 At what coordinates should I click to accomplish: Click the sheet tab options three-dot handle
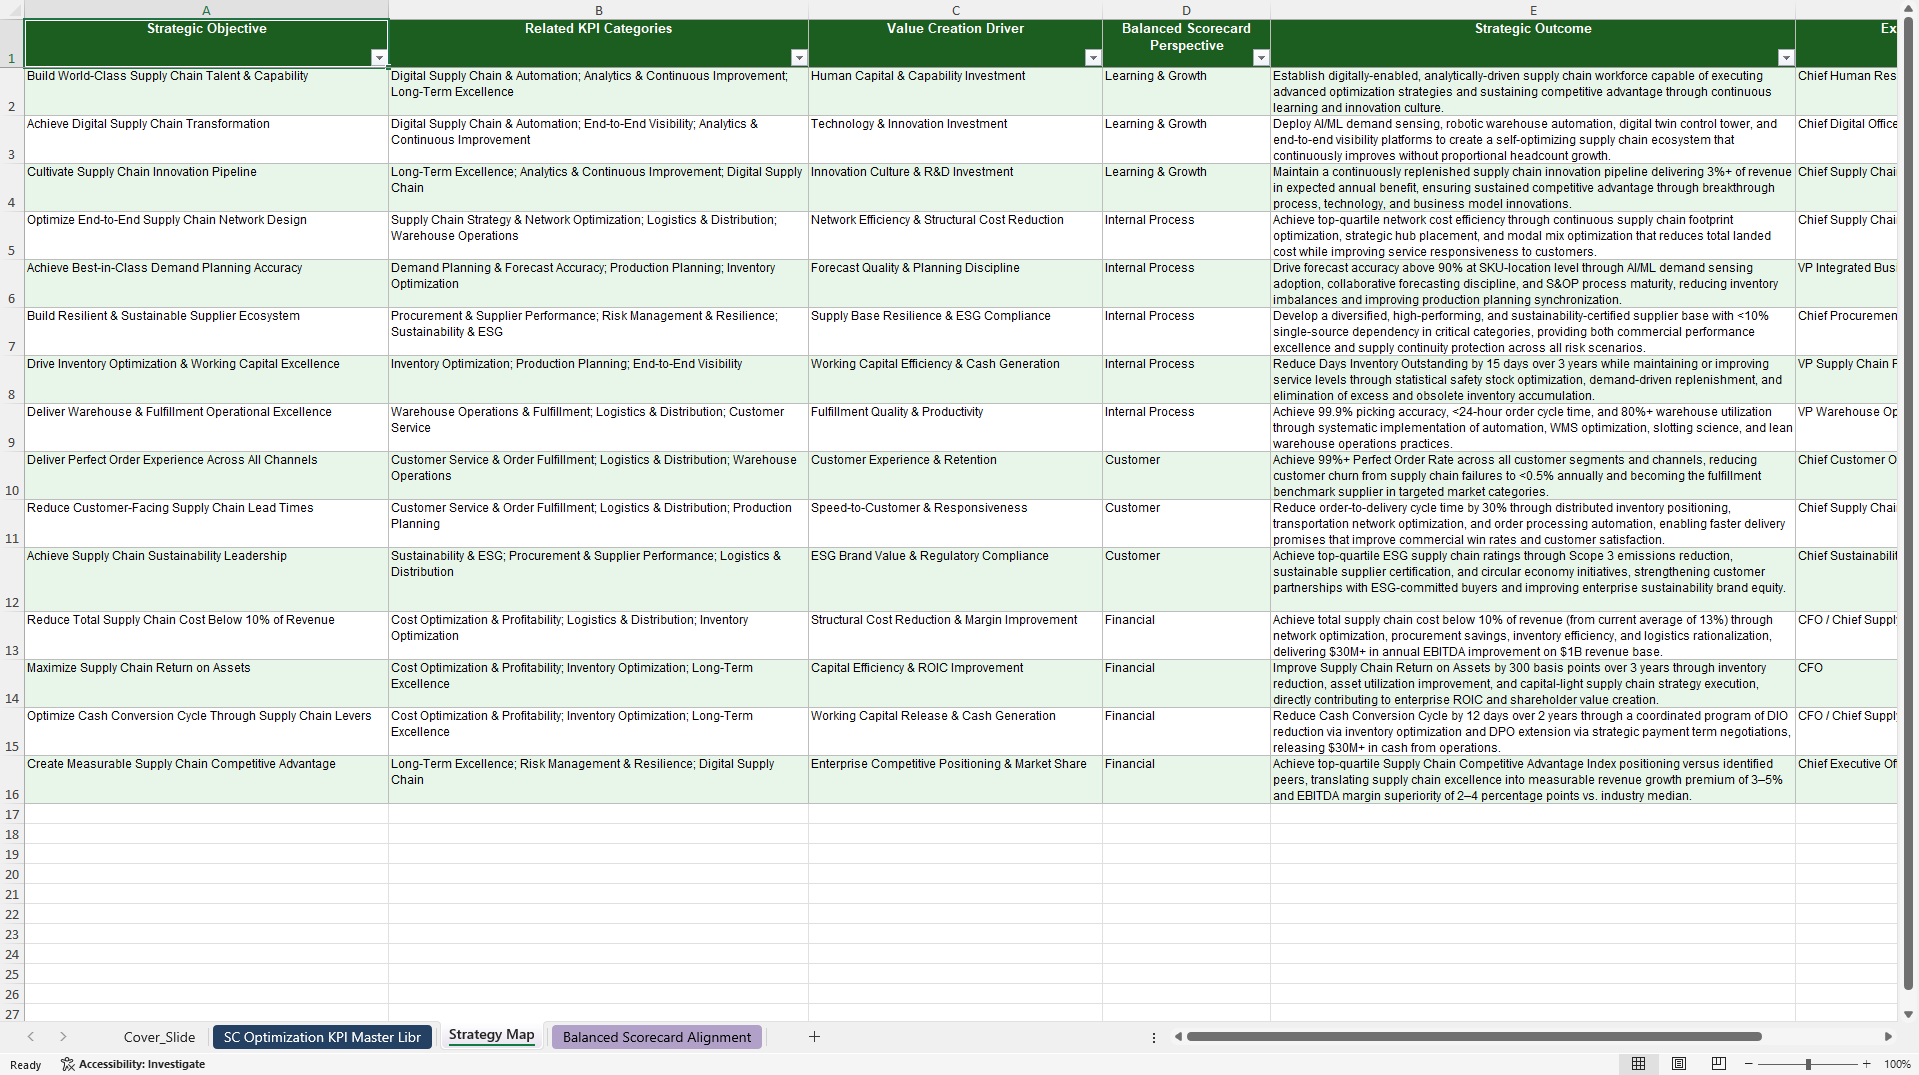click(x=1154, y=1037)
